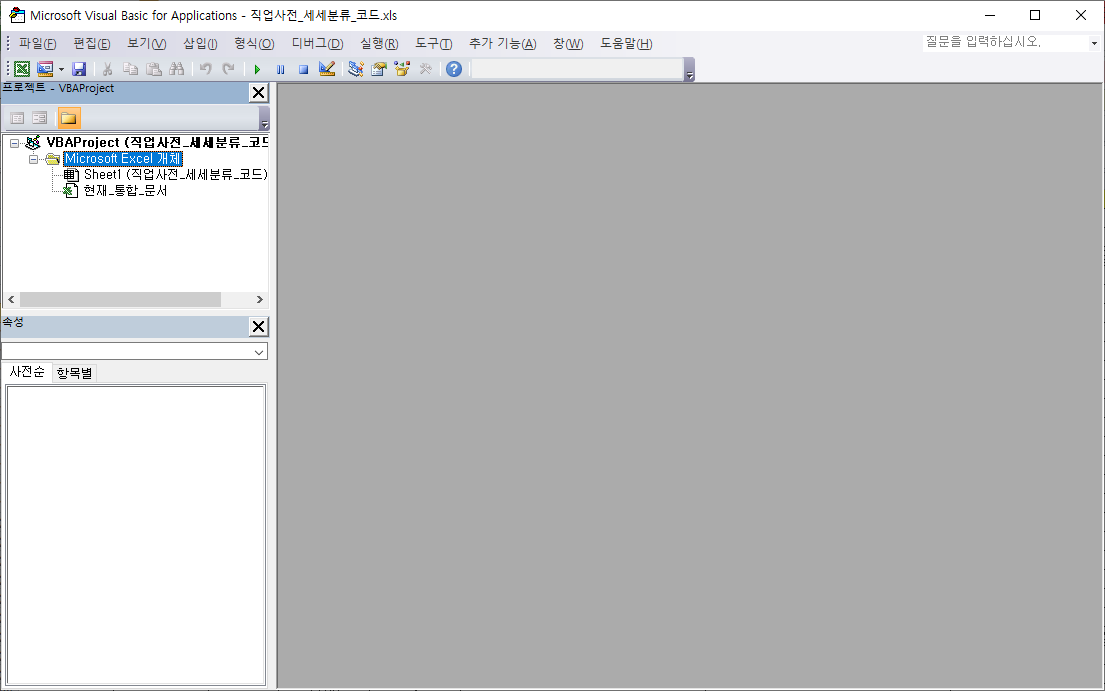The height and width of the screenshot is (691, 1105).
Task: Open the 실행(R) menu
Action: pos(379,44)
